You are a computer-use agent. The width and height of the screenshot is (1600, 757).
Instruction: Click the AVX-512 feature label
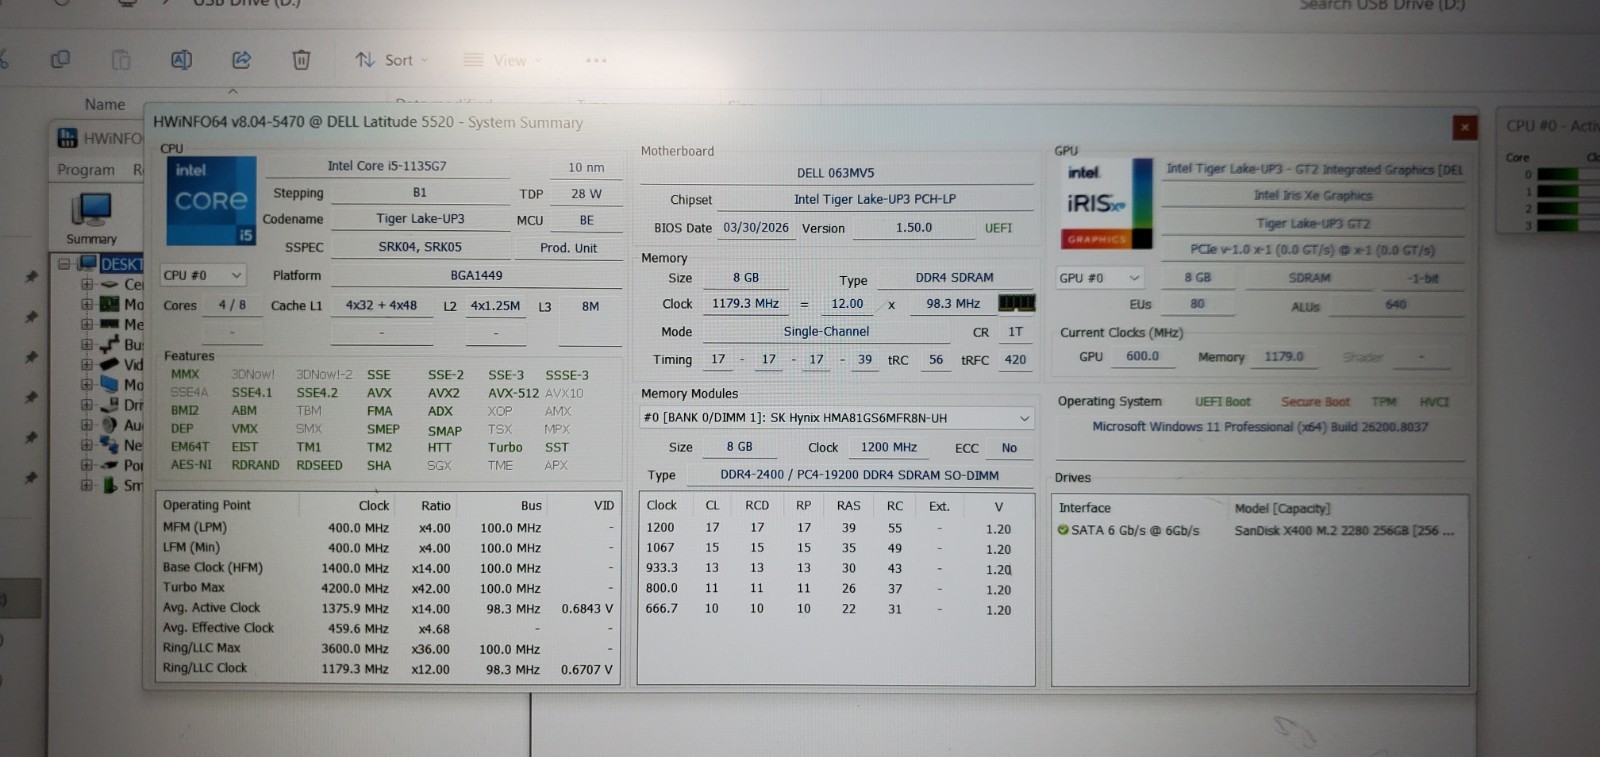pyautogui.click(x=513, y=393)
